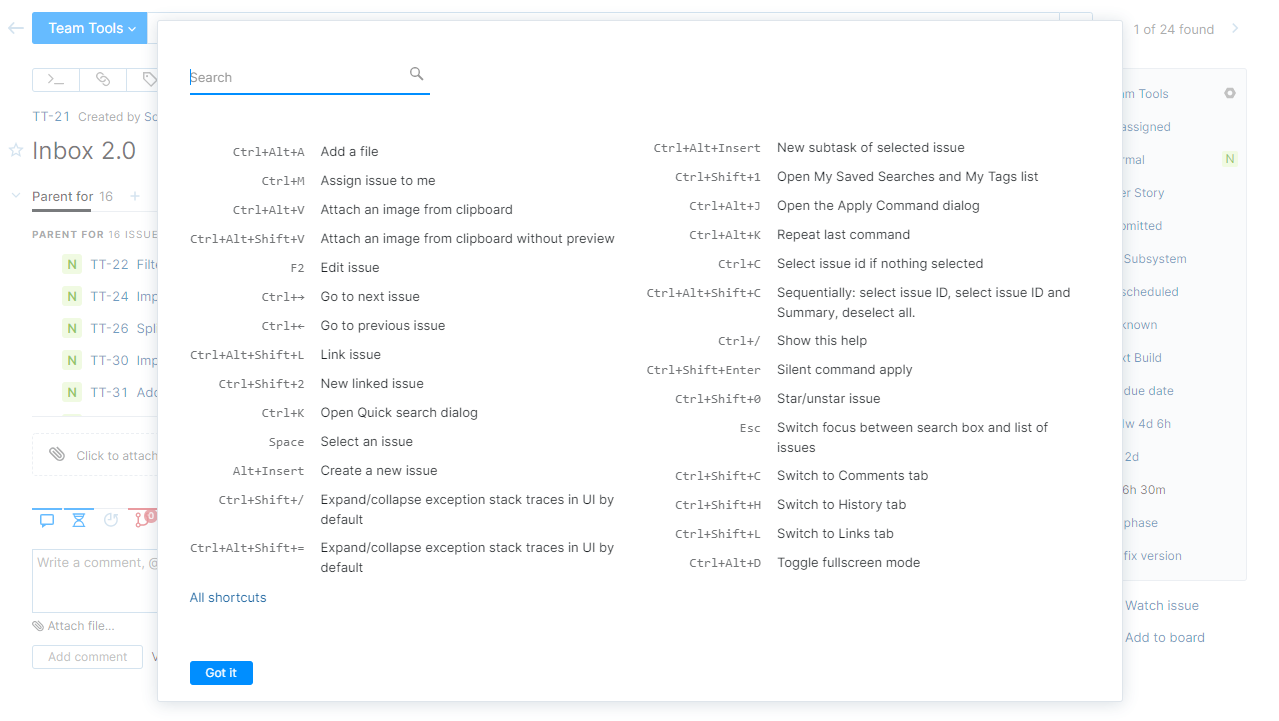Open the Team Tools project dropdown
Screen dimensions: 1279x721
(89, 28)
